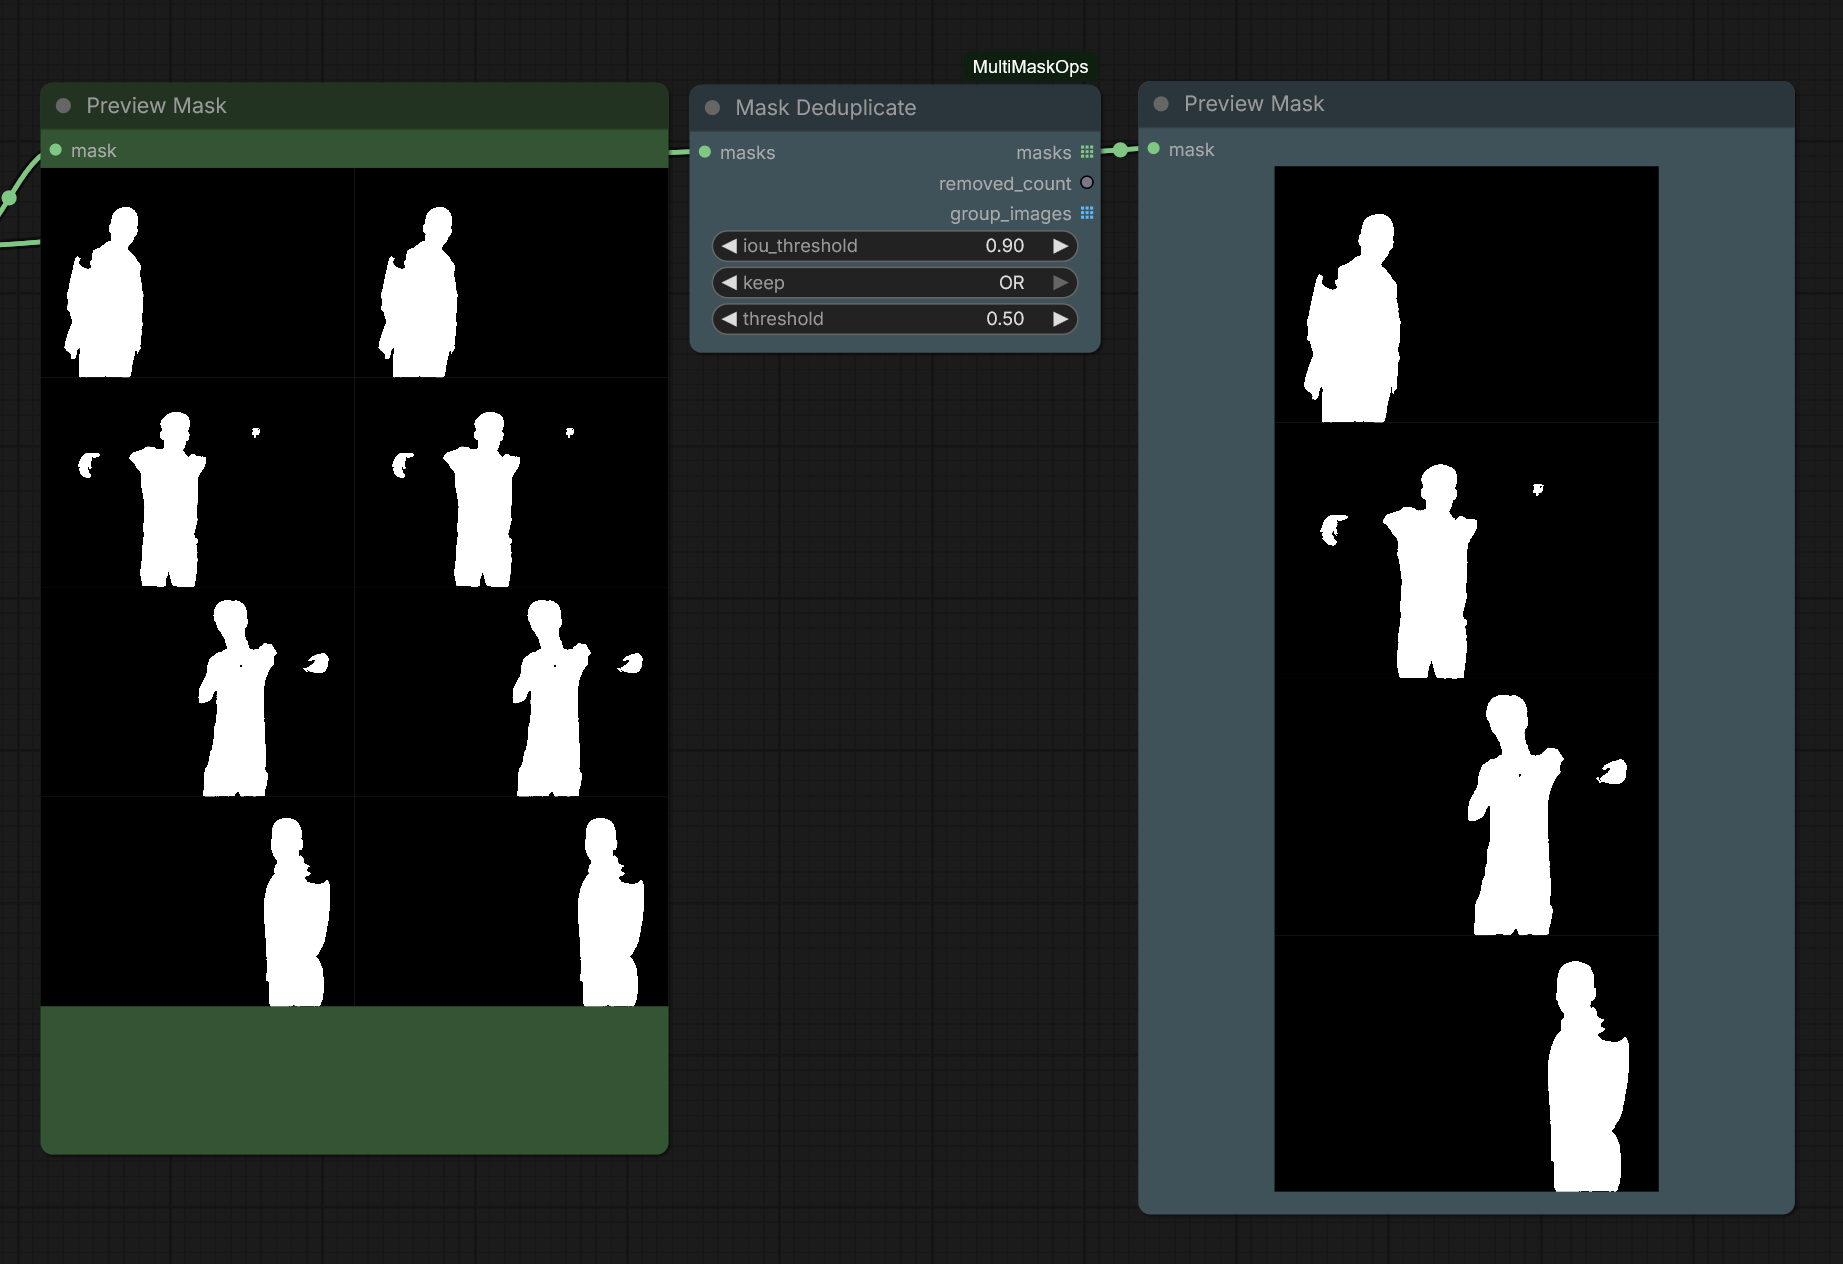Open second-row right mask thumbnail in left preview
Viewport: 1843px width, 1264px height.
tap(511, 482)
